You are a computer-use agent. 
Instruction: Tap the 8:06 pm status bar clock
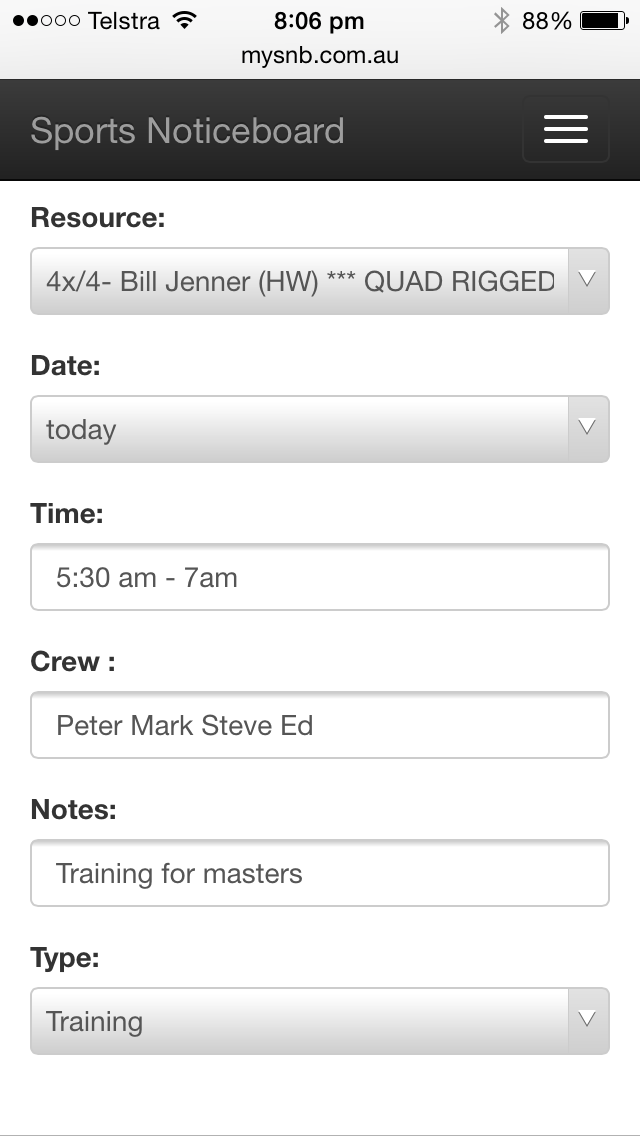[319, 20]
